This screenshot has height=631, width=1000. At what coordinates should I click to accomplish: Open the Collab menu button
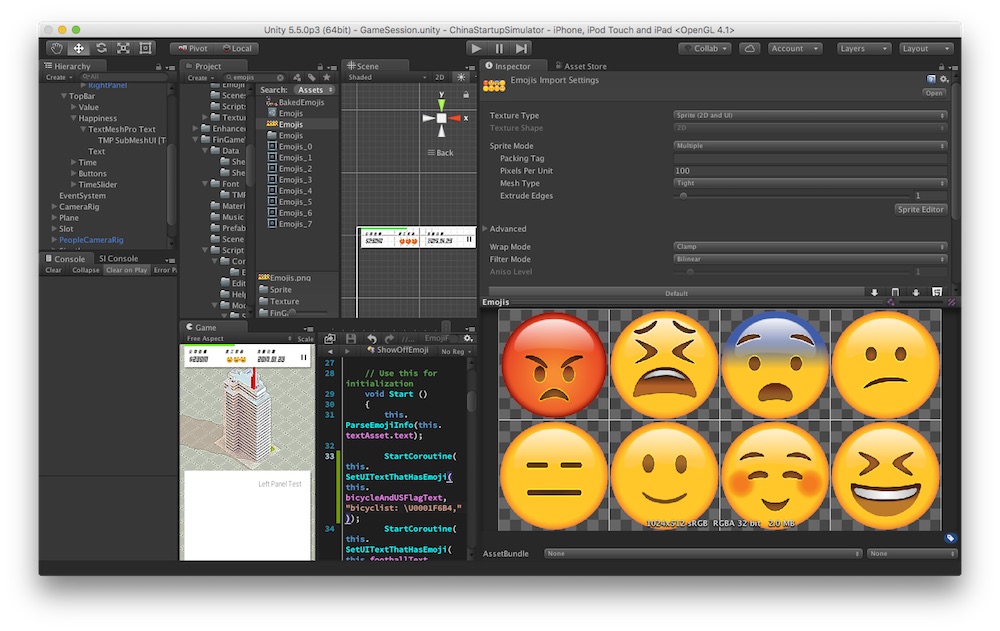[705, 48]
